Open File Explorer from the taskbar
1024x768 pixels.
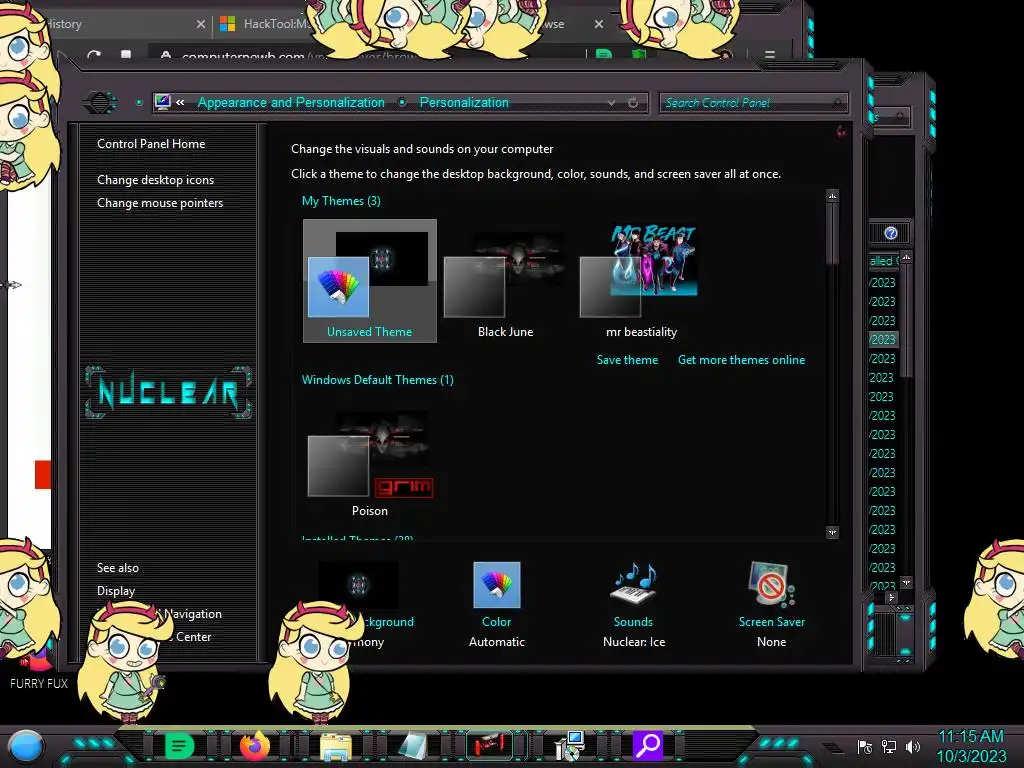pyautogui.click(x=336, y=746)
